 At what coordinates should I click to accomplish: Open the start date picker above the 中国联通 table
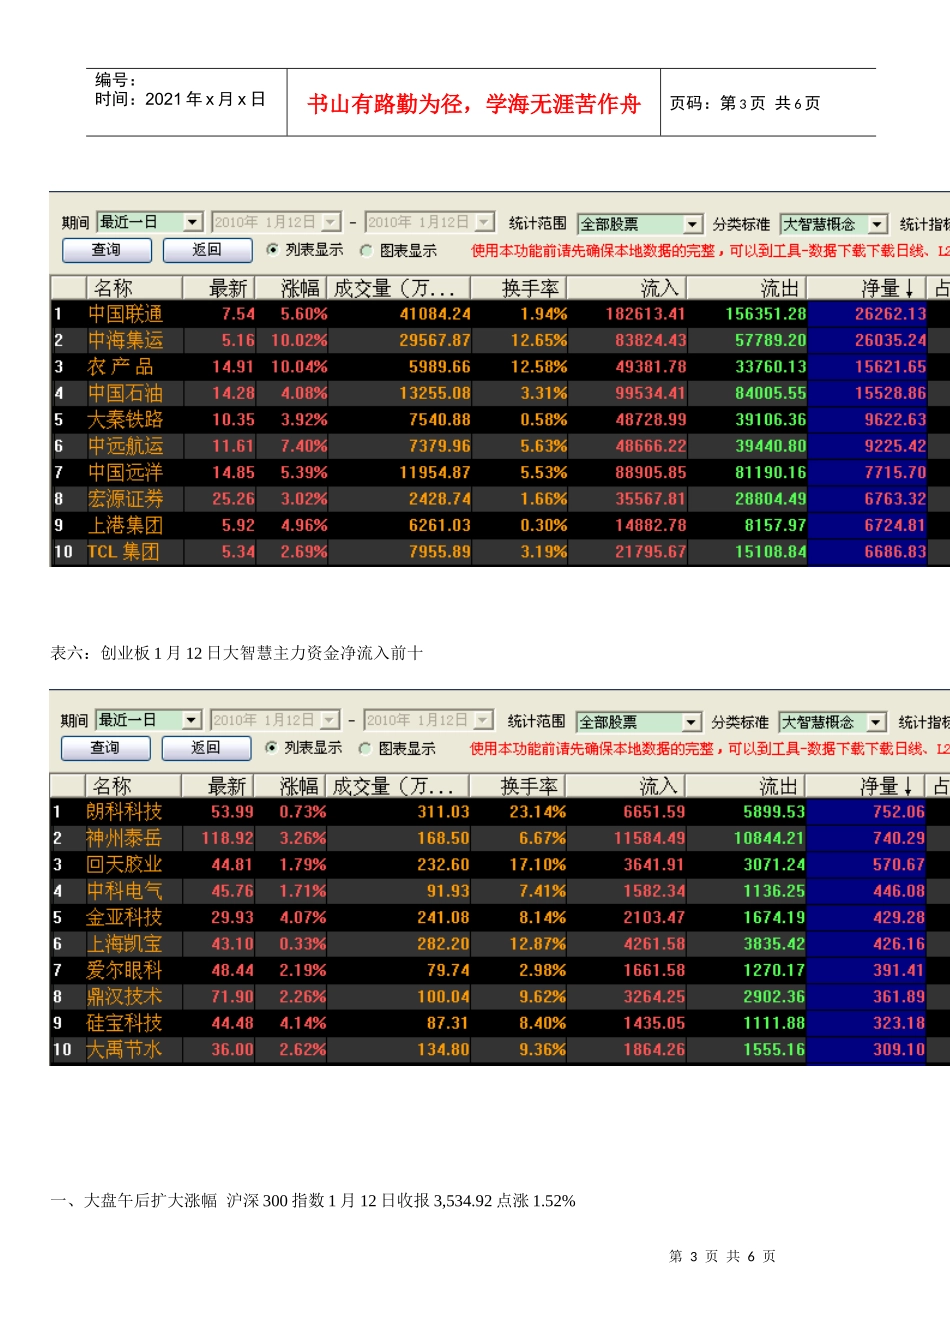click(277, 222)
